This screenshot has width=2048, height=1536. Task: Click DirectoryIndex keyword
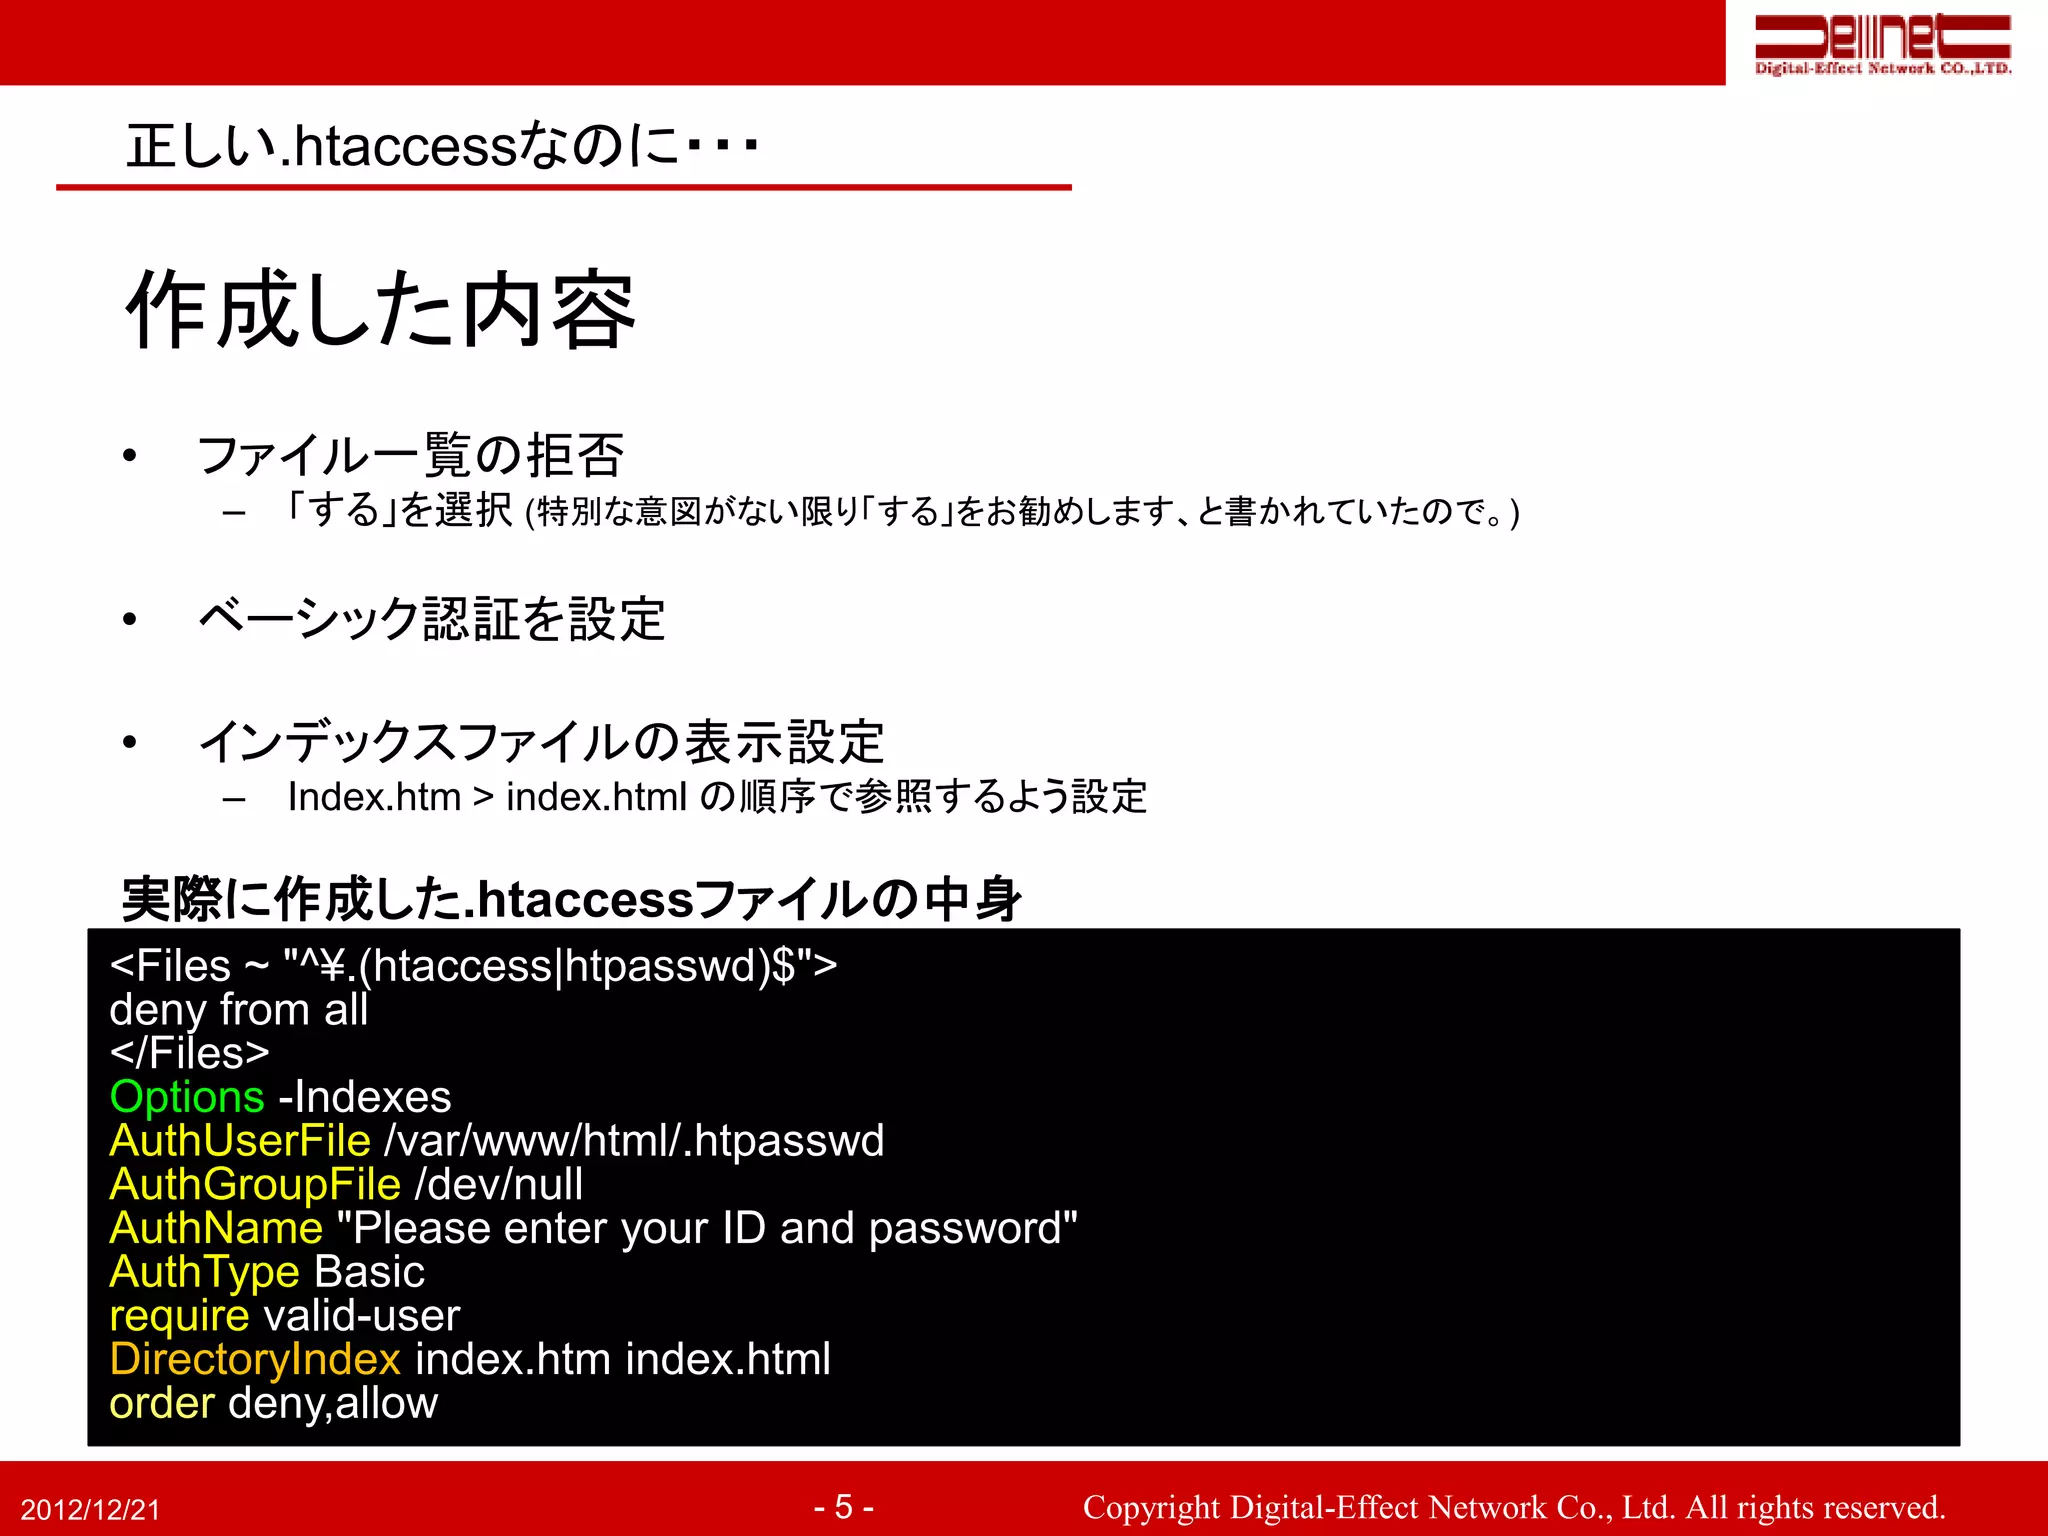click(x=255, y=1360)
